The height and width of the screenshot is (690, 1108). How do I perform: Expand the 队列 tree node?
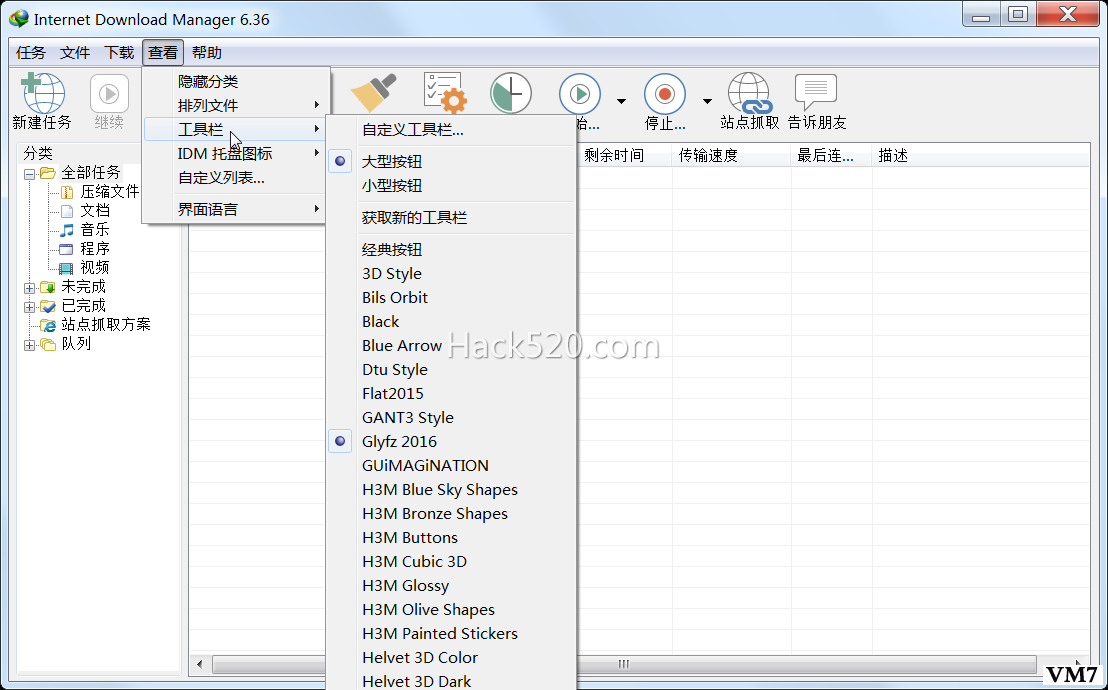pos(29,346)
